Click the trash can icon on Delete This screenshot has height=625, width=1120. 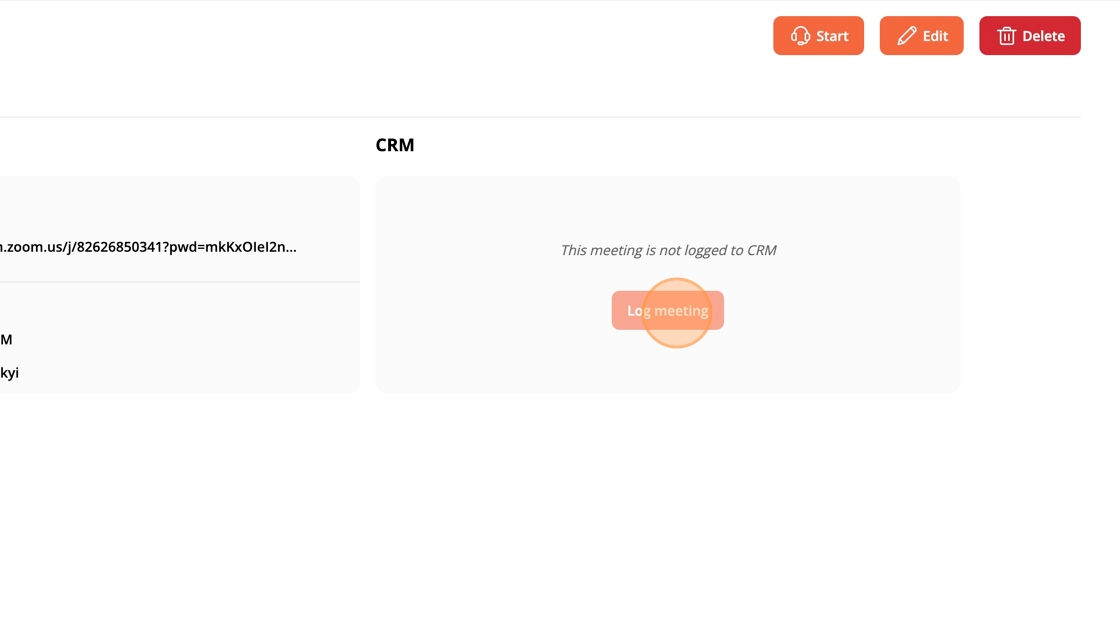click(1006, 36)
